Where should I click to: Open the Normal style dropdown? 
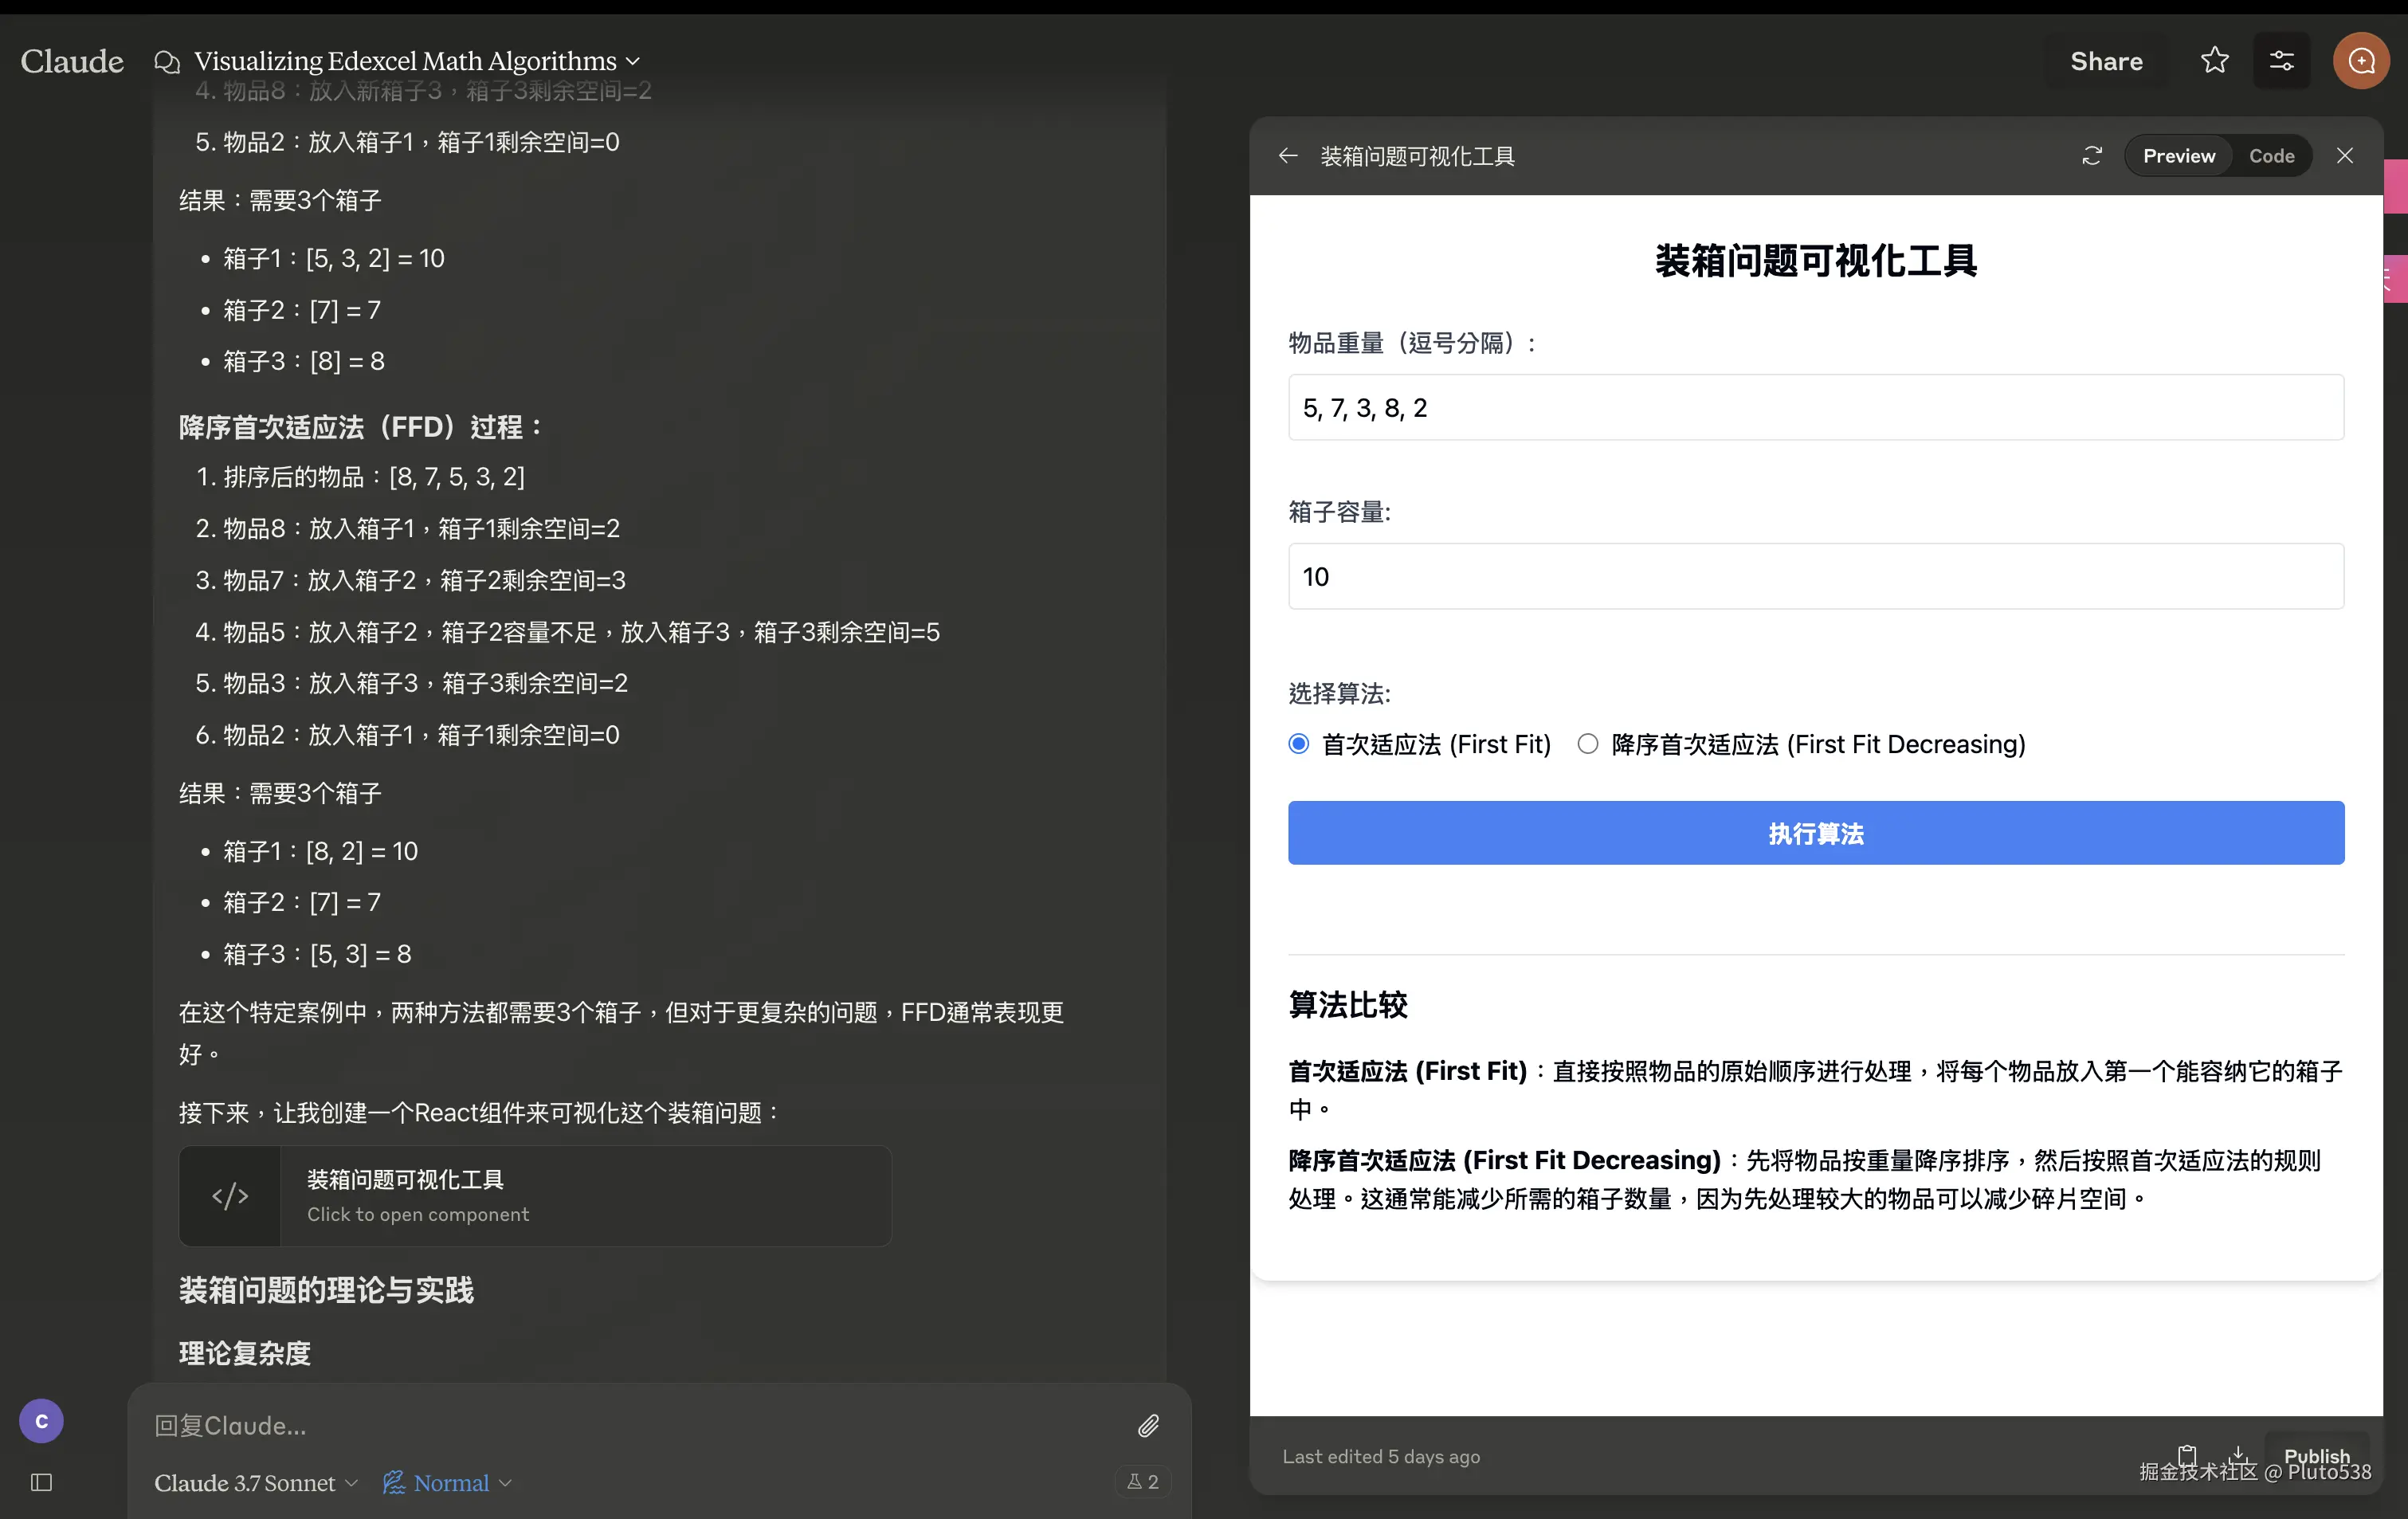click(x=448, y=1483)
